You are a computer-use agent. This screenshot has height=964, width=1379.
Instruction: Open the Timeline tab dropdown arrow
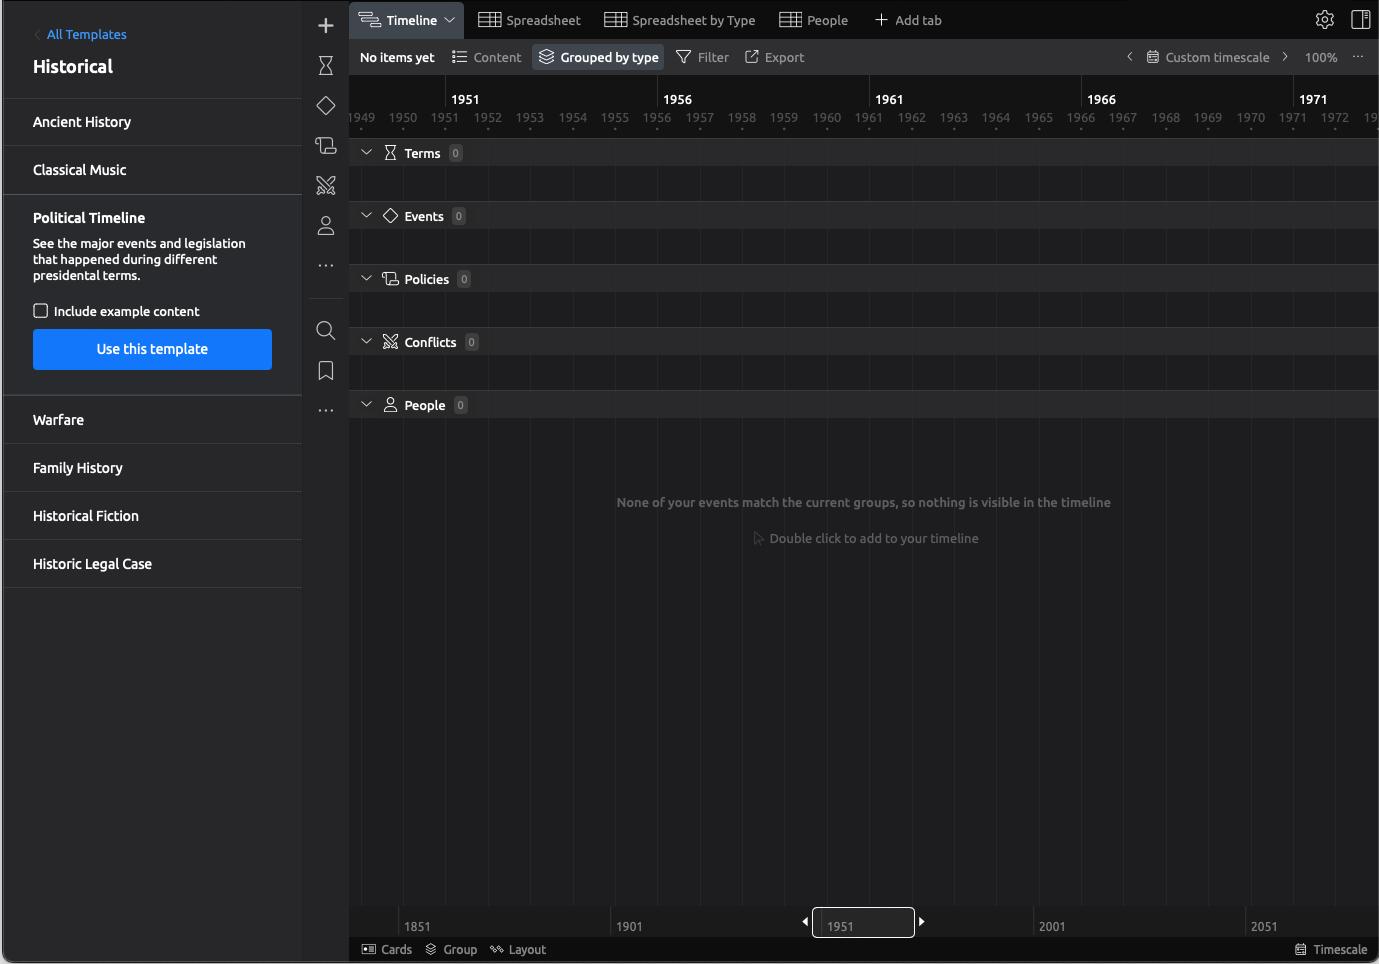[450, 20]
